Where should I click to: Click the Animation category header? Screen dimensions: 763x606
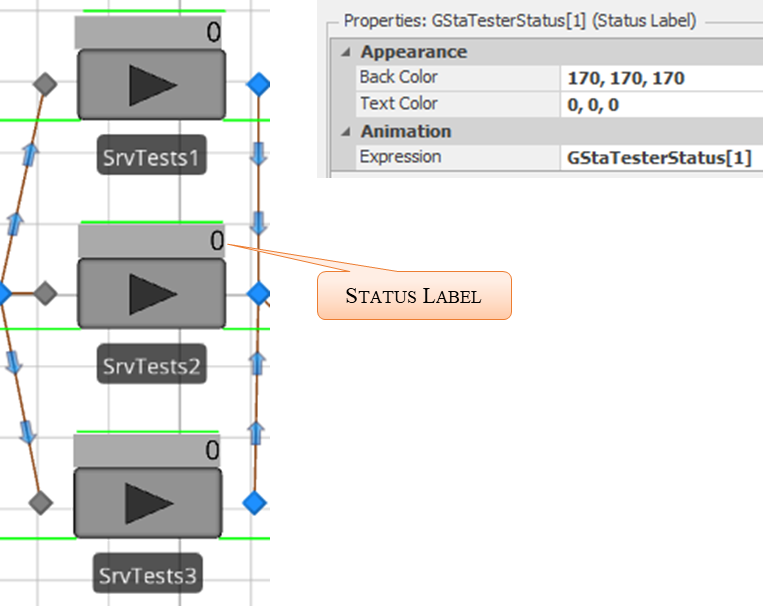pos(547,131)
